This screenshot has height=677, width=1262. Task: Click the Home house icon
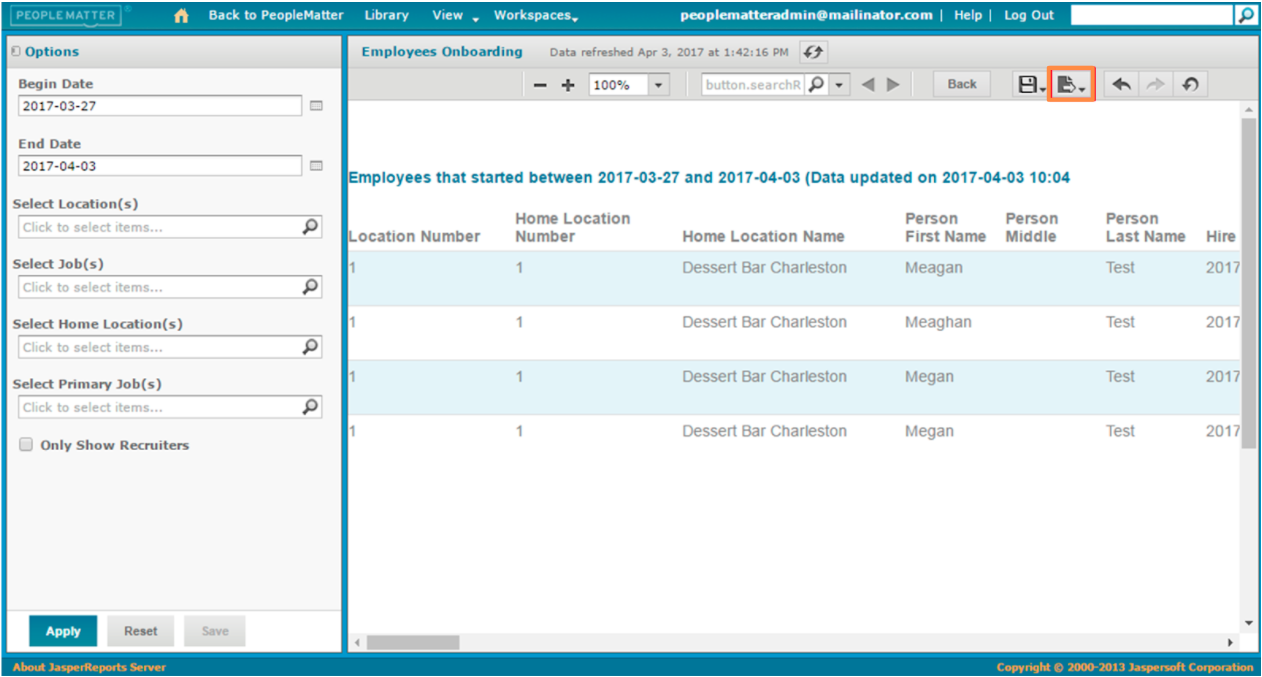coord(181,16)
